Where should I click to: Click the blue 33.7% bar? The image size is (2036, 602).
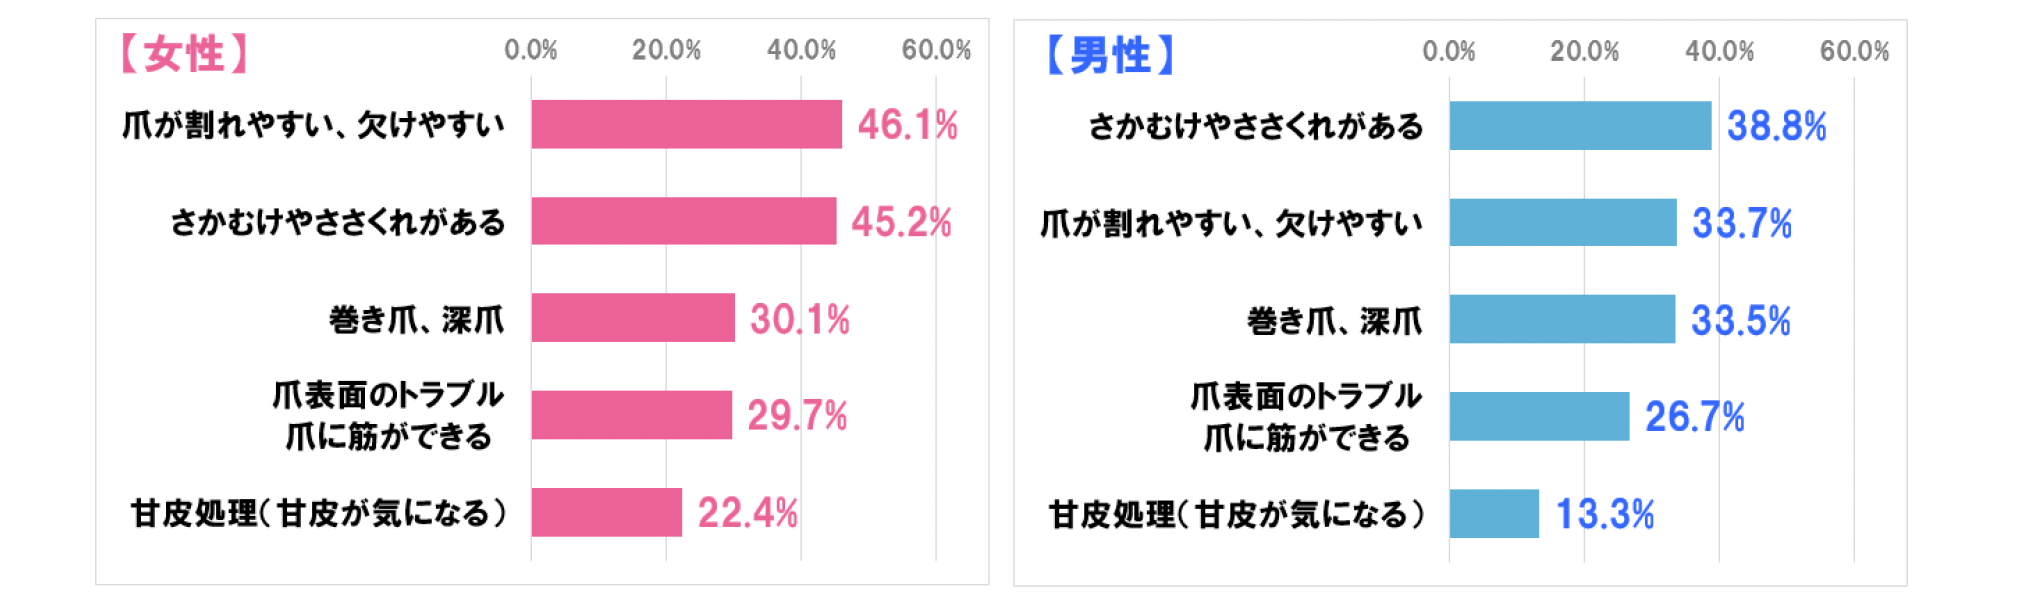1562,222
